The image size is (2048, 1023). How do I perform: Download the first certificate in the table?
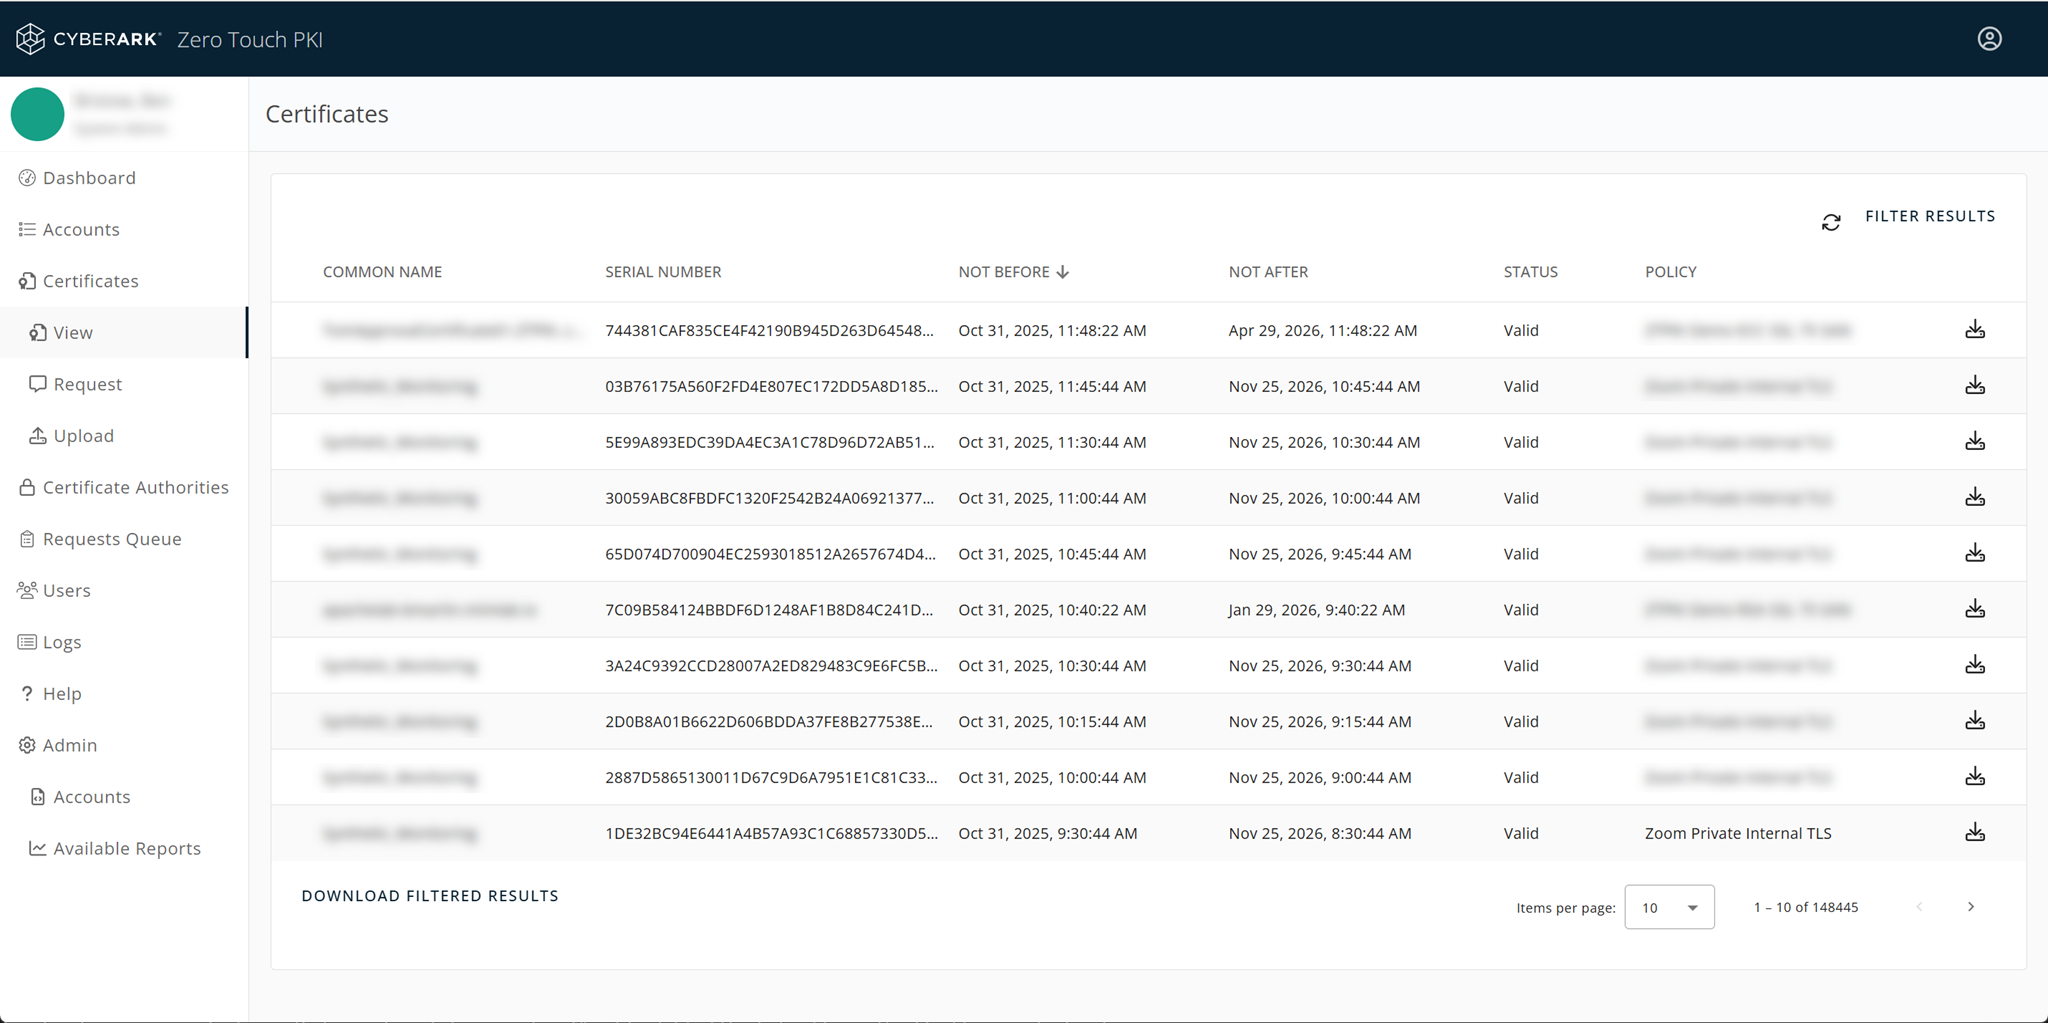[1975, 330]
